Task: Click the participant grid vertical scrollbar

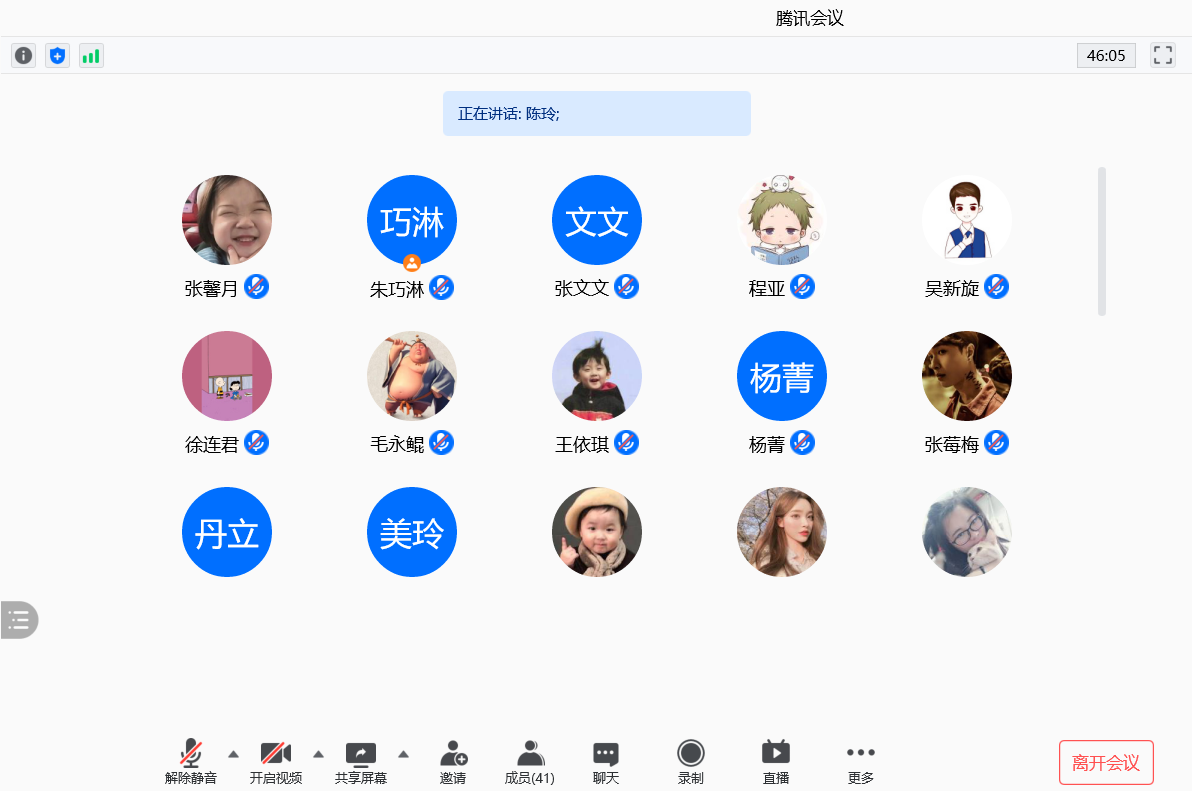Action: pyautogui.click(x=1102, y=241)
